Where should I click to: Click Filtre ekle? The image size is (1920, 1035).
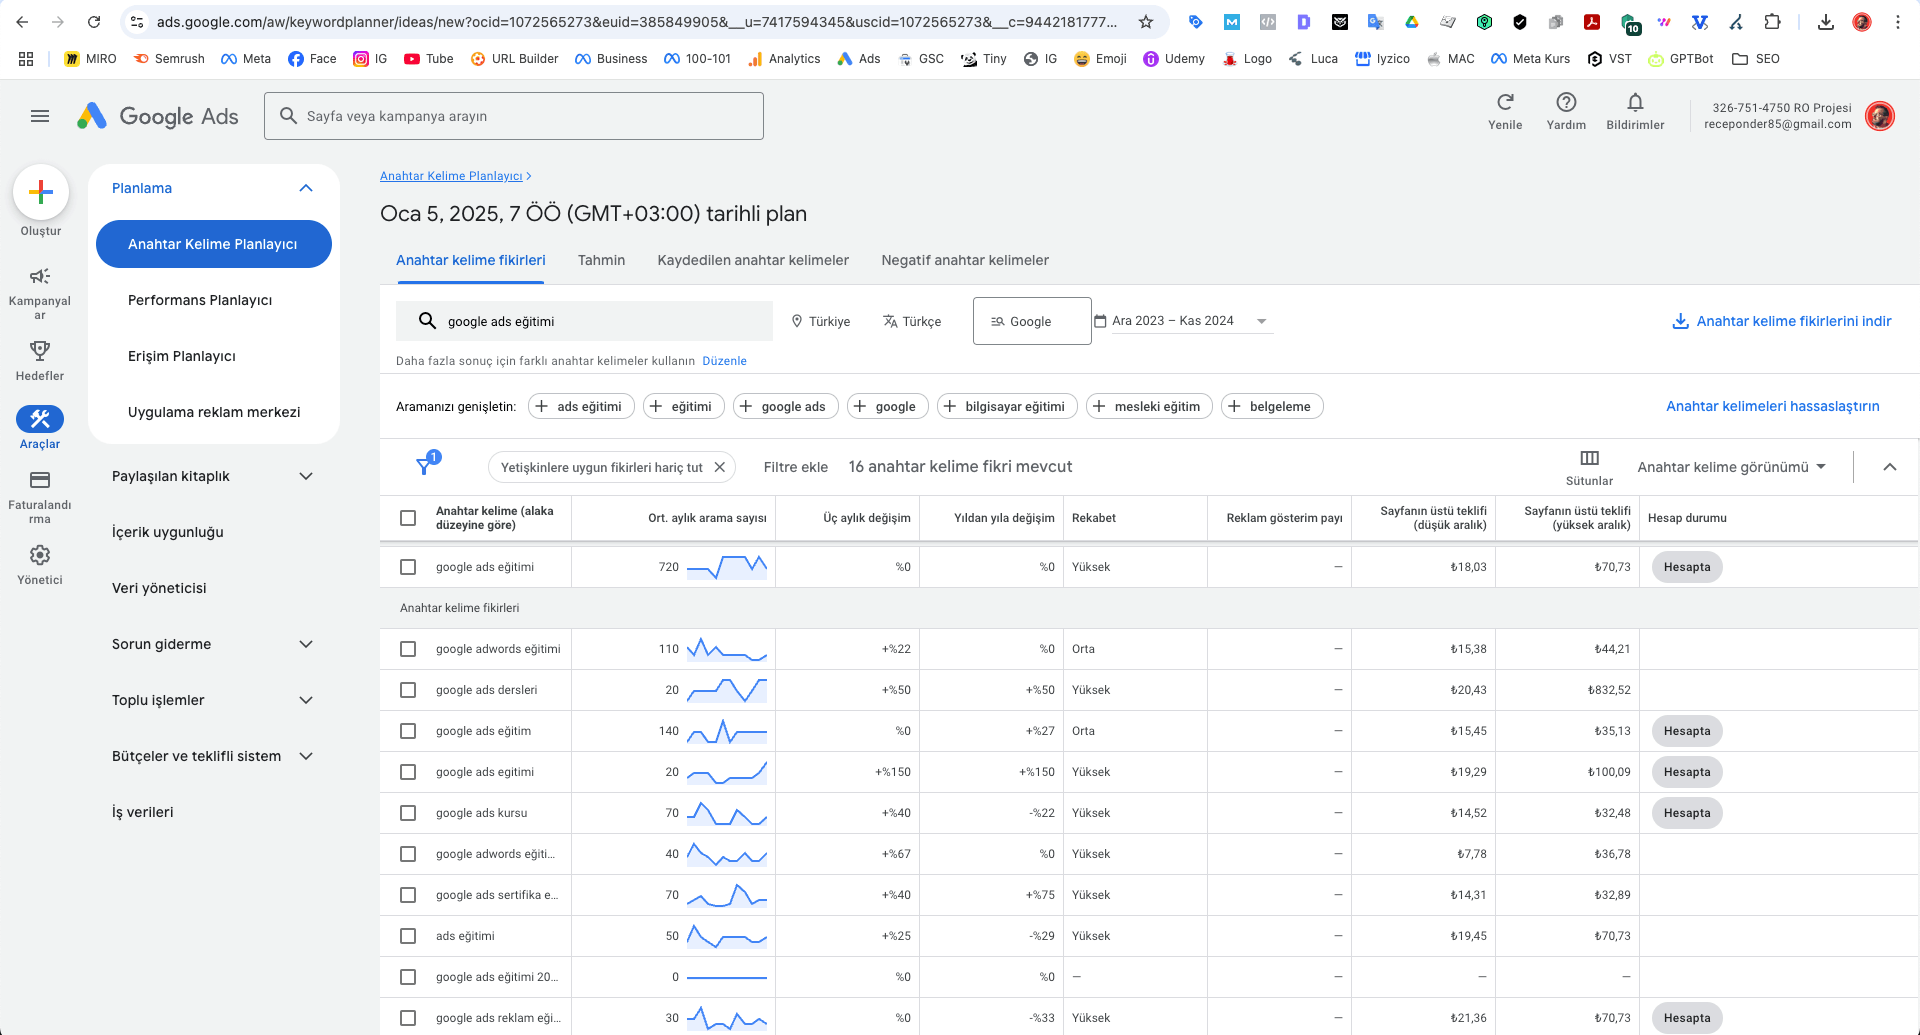[x=796, y=467]
